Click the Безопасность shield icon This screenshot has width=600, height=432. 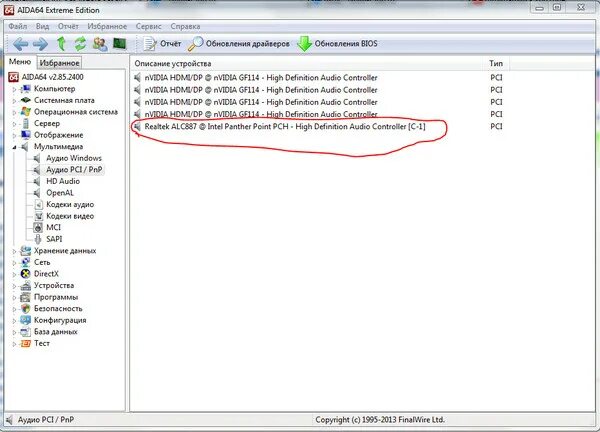(25, 308)
